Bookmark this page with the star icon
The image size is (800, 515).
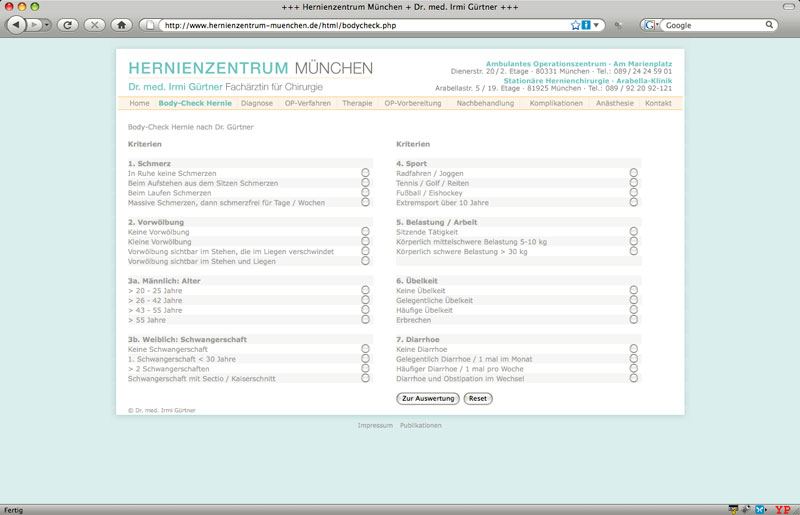tap(575, 24)
